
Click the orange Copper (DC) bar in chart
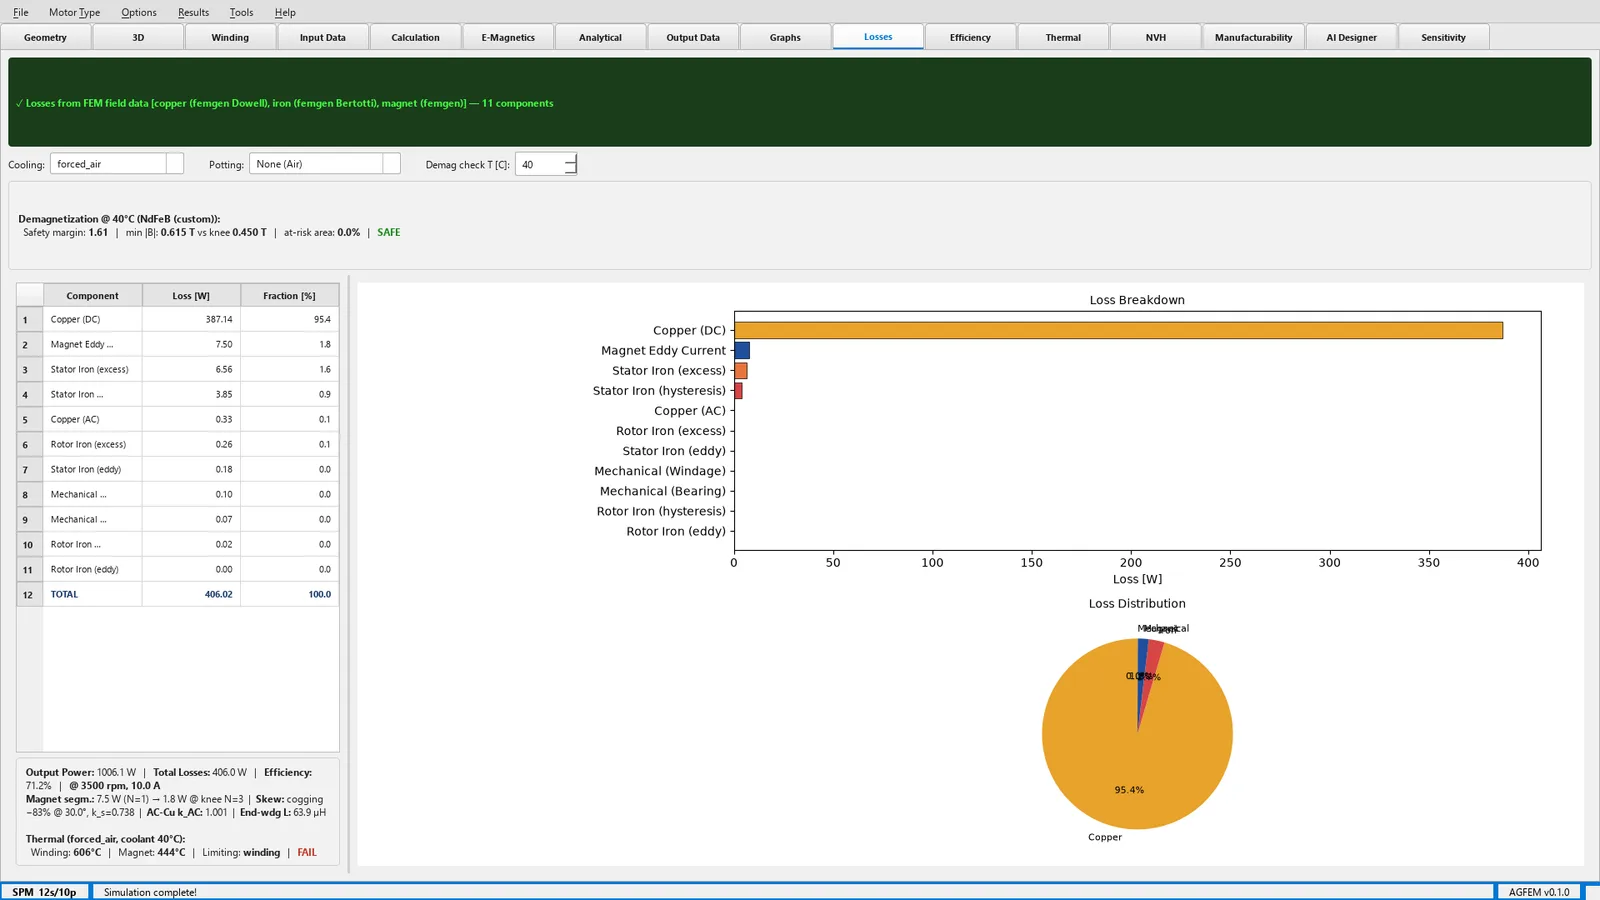[x=1118, y=330]
